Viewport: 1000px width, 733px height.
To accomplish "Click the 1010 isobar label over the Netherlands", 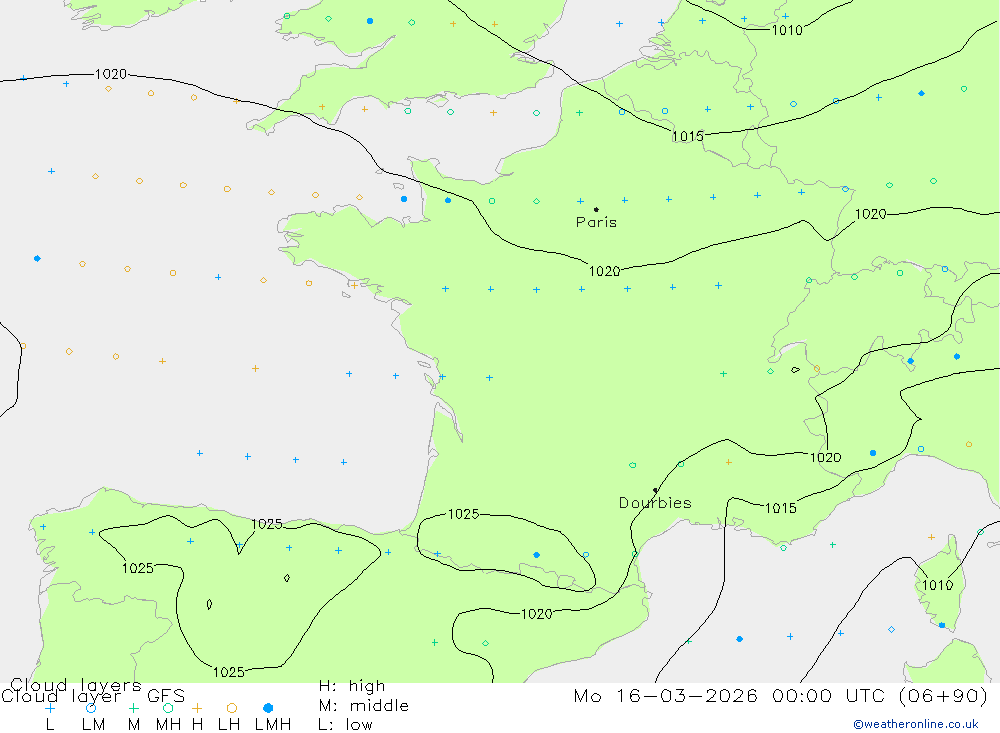I will (787, 30).
